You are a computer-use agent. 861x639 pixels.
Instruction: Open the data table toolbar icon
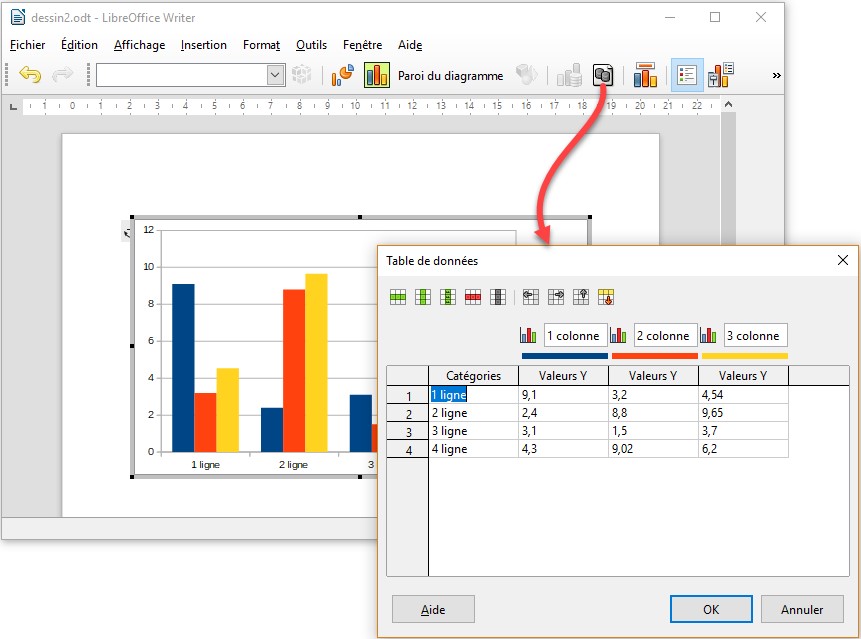tap(603, 75)
